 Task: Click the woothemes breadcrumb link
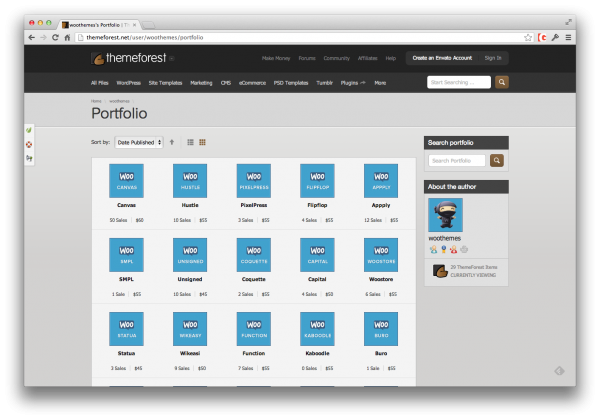coord(119,101)
